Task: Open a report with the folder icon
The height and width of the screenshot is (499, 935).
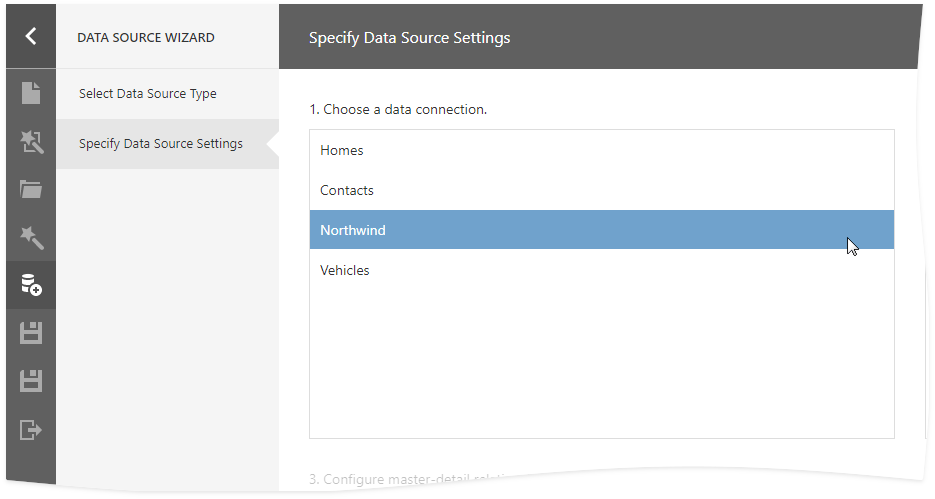Action: click(31, 189)
